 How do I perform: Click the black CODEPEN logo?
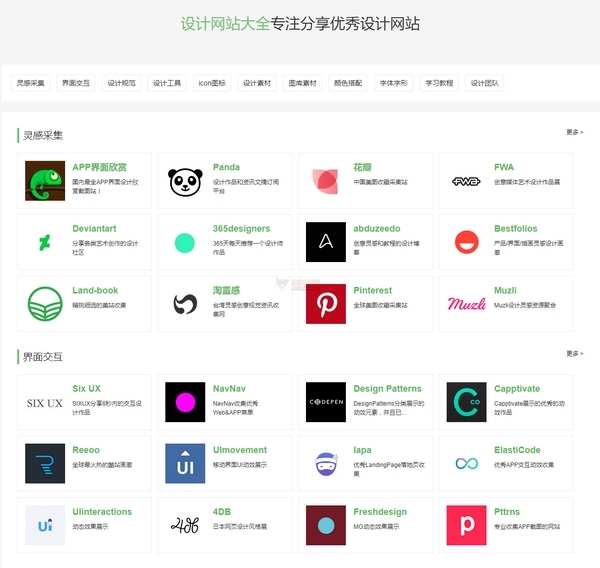click(x=326, y=402)
